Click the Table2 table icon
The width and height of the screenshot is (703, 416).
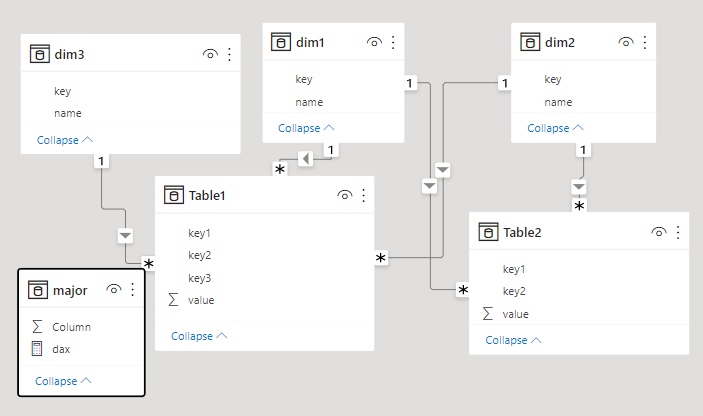(488, 232)
